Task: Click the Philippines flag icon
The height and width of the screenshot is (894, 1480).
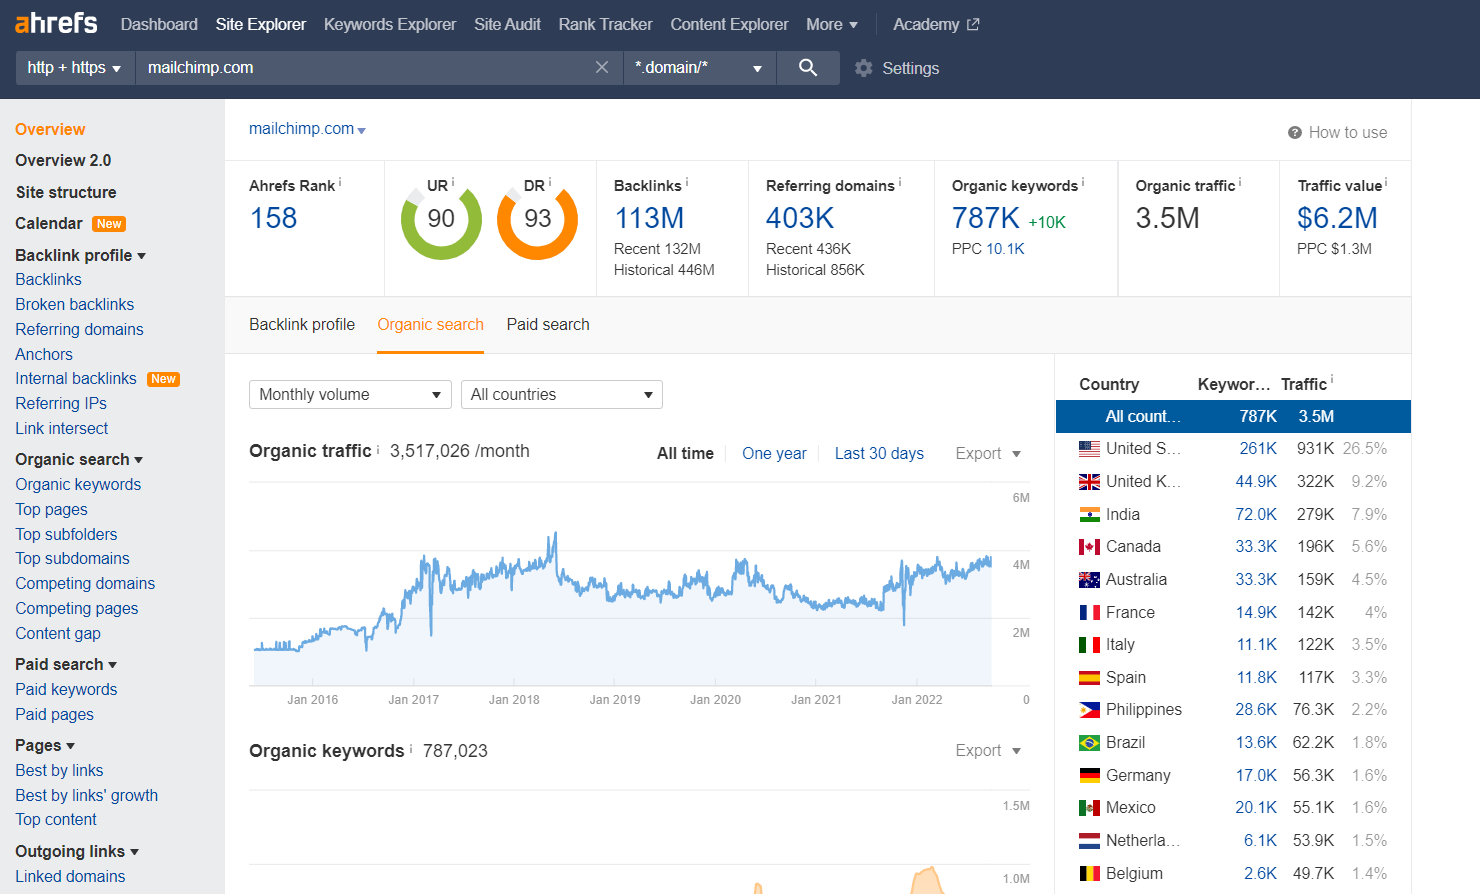Action: point(1090,710)
